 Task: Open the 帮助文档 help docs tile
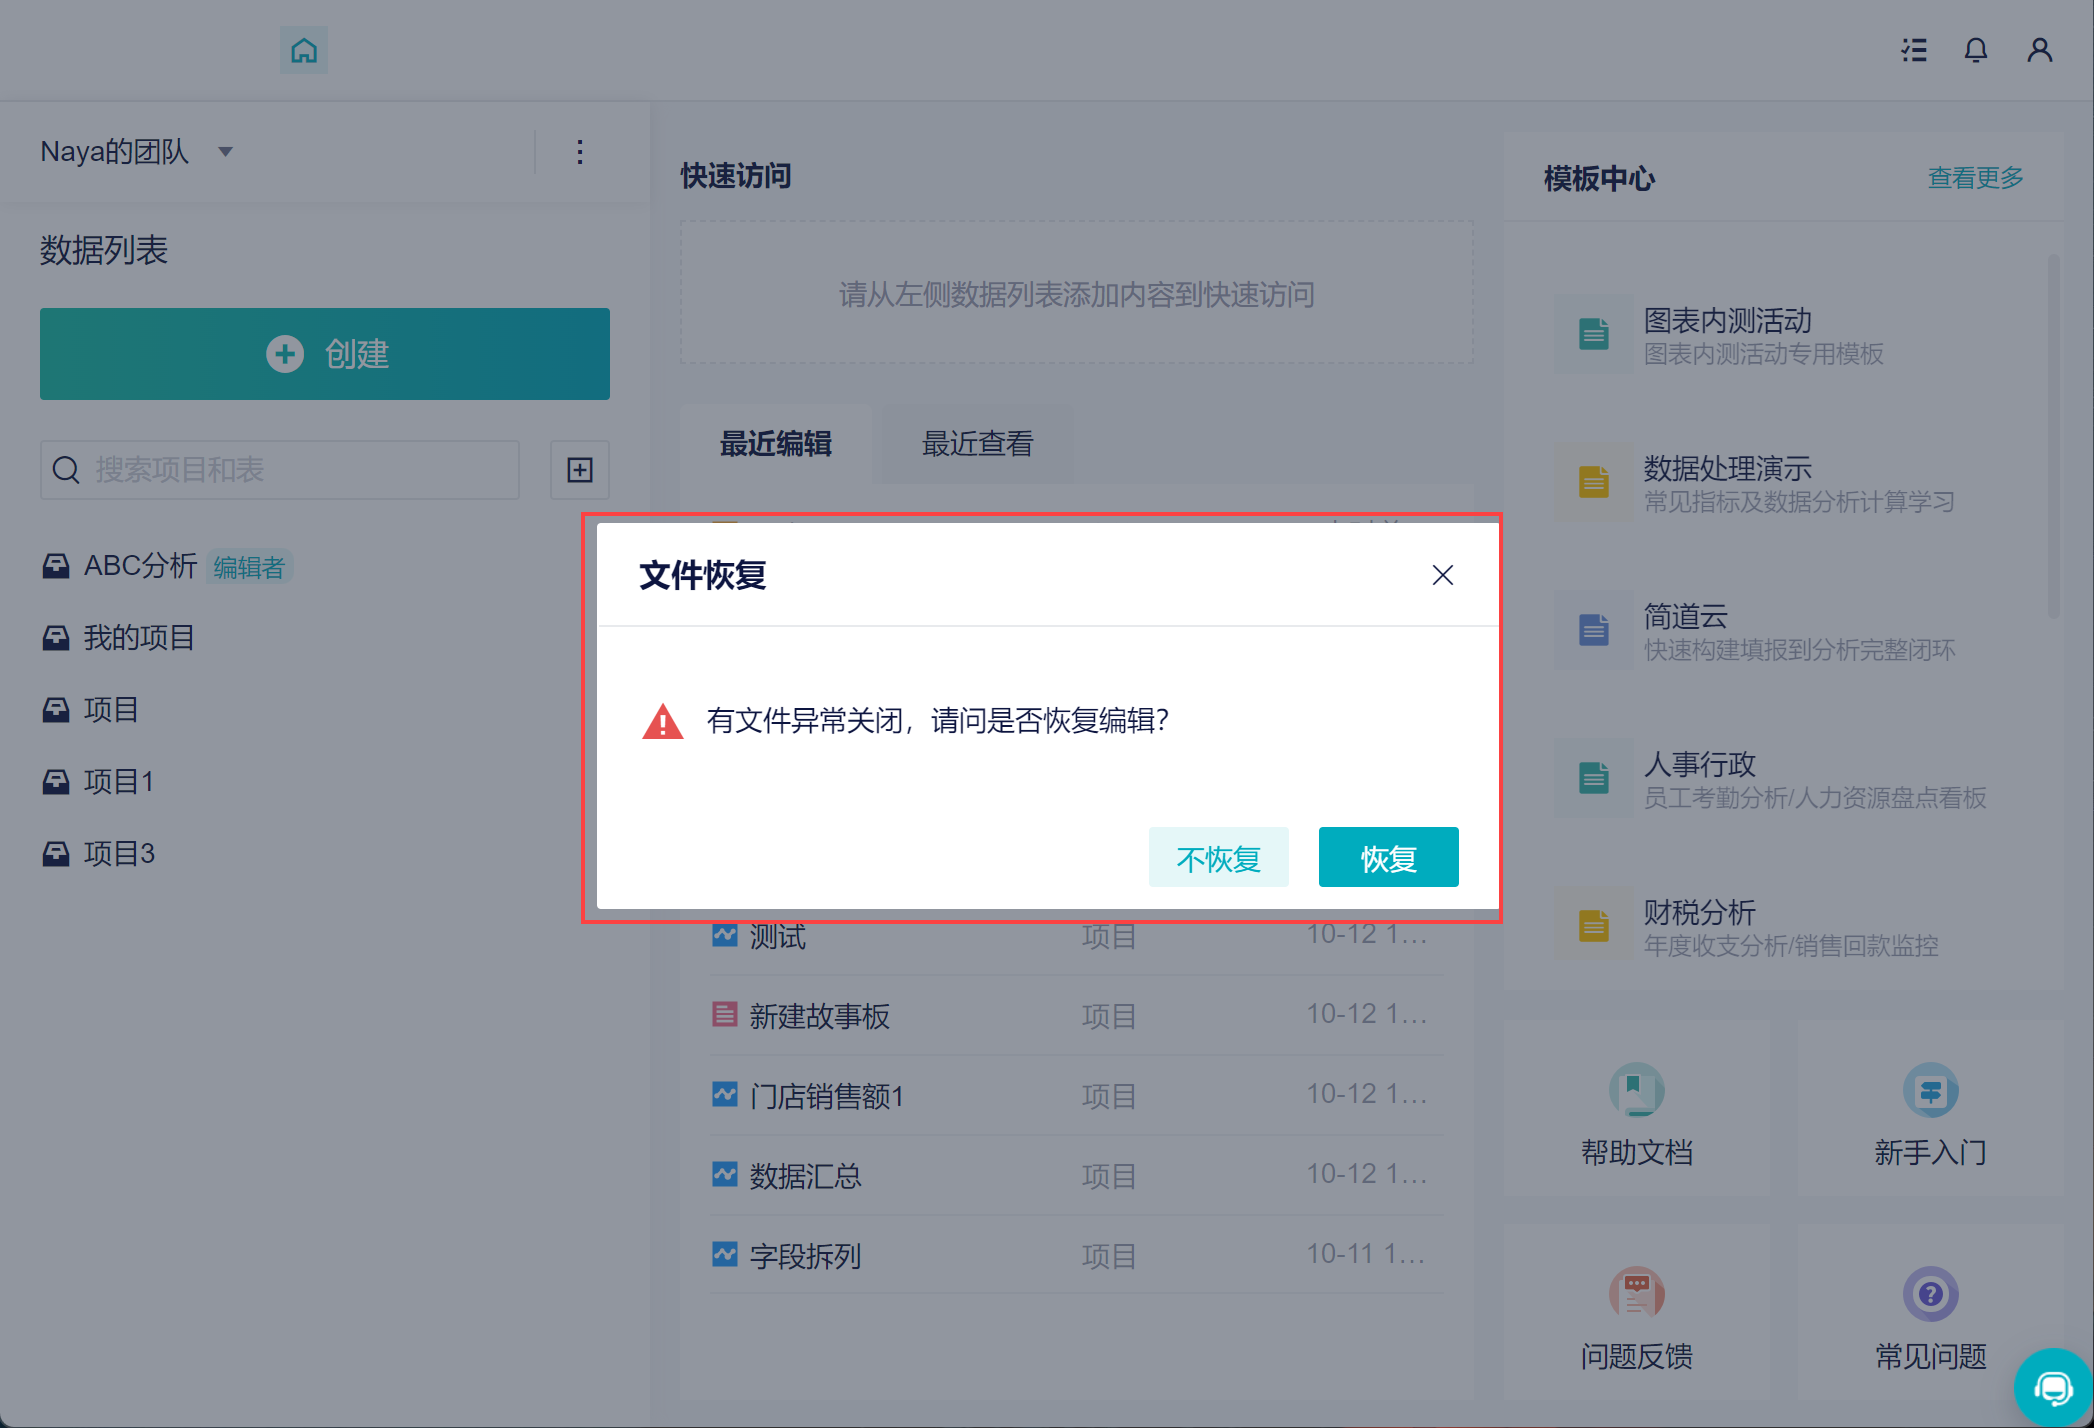(1636, 1112)
